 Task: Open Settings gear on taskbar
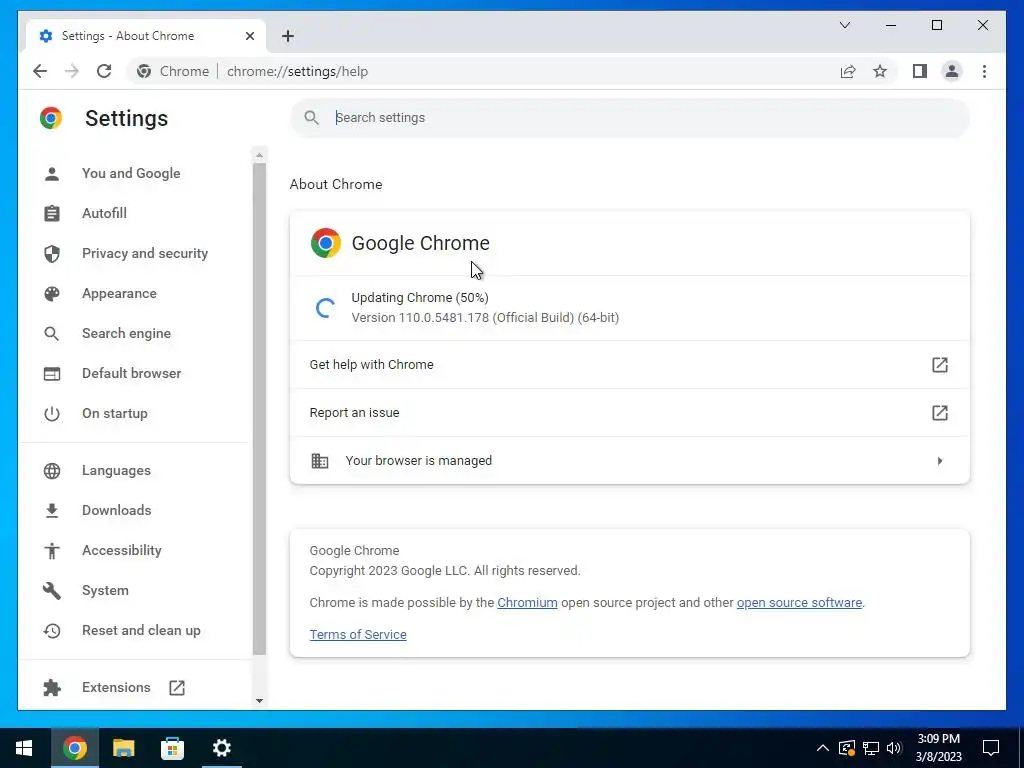tap(222, 748)
